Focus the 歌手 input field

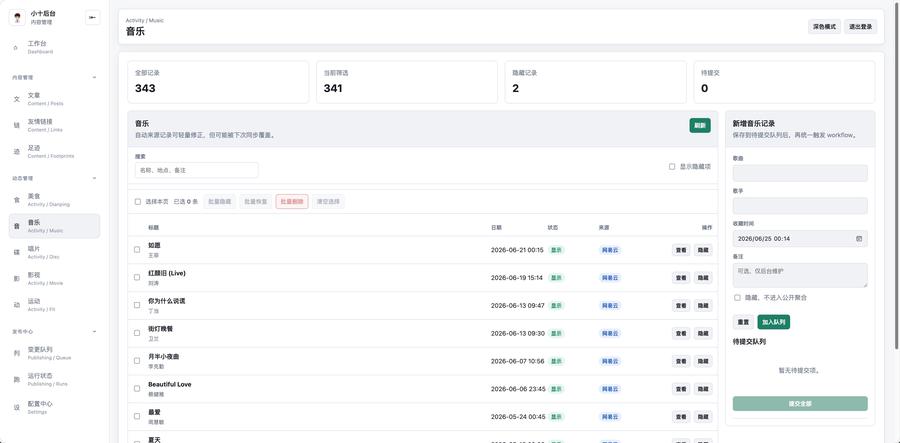click(x=800, y=205)
